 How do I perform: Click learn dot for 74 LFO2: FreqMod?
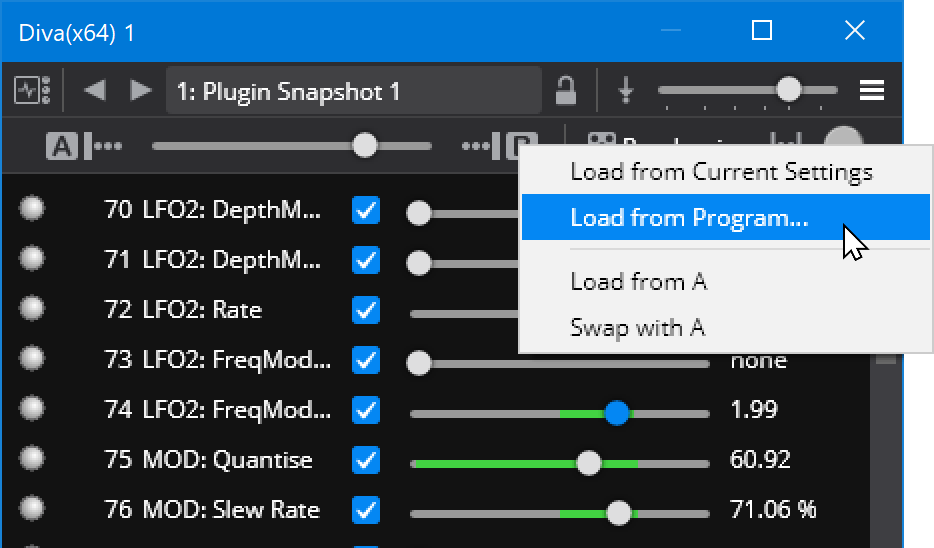(32, 409)
